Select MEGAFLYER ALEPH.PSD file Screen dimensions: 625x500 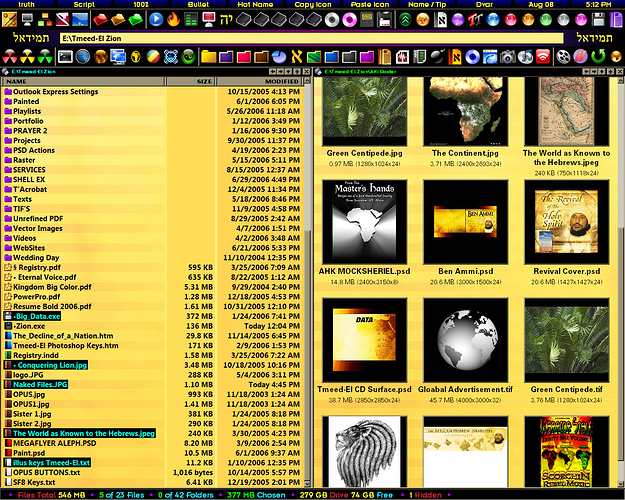click(50, 443)
